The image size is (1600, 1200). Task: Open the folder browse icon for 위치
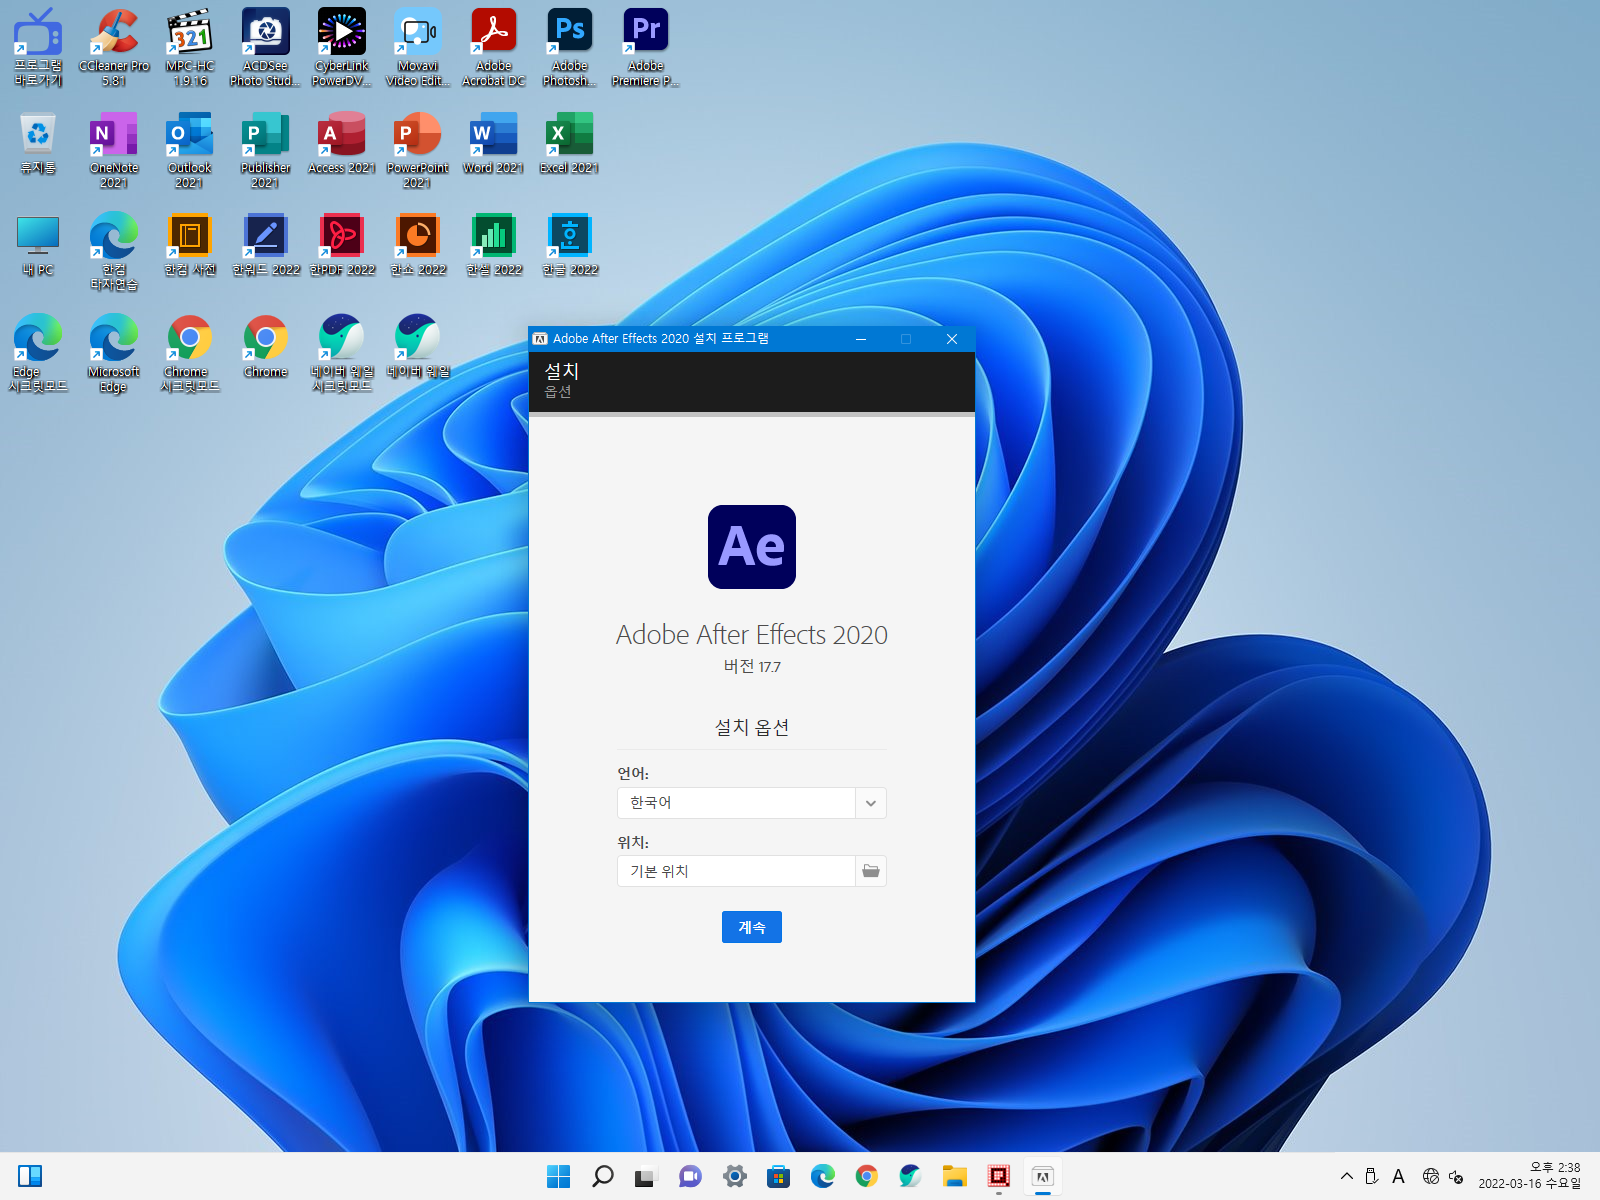pyautogui.click(x=871, y=871)
